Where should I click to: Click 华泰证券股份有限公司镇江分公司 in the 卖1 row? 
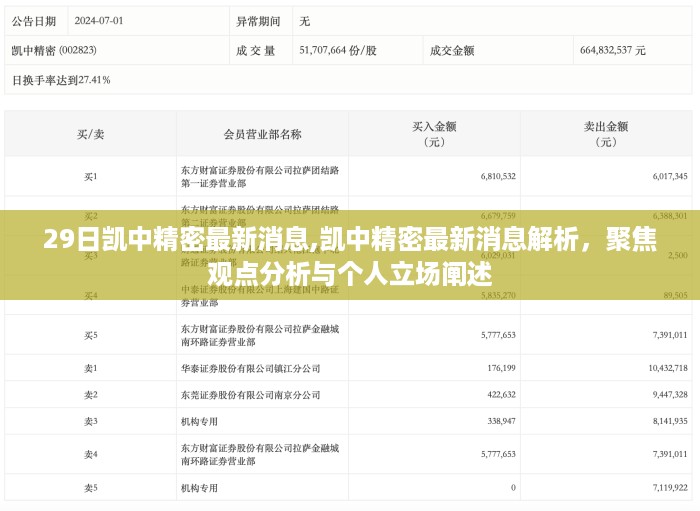250,368
